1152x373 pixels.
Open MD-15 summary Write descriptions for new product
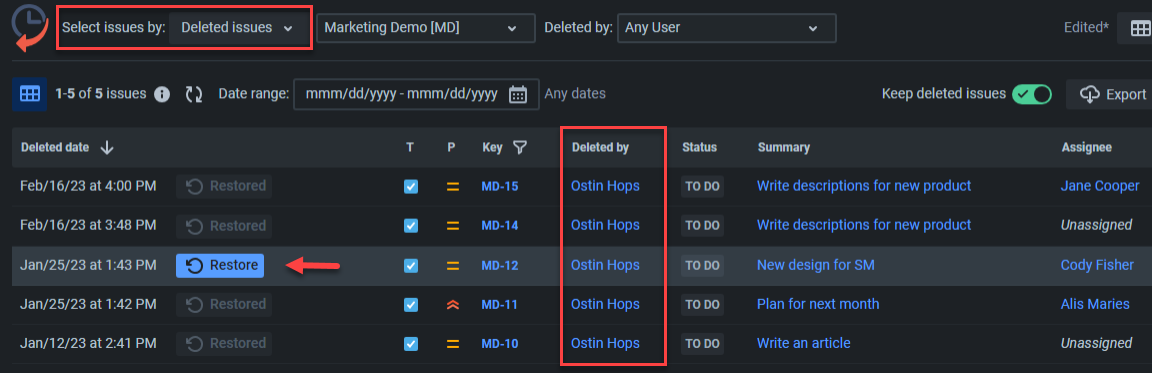coord(864,186)
